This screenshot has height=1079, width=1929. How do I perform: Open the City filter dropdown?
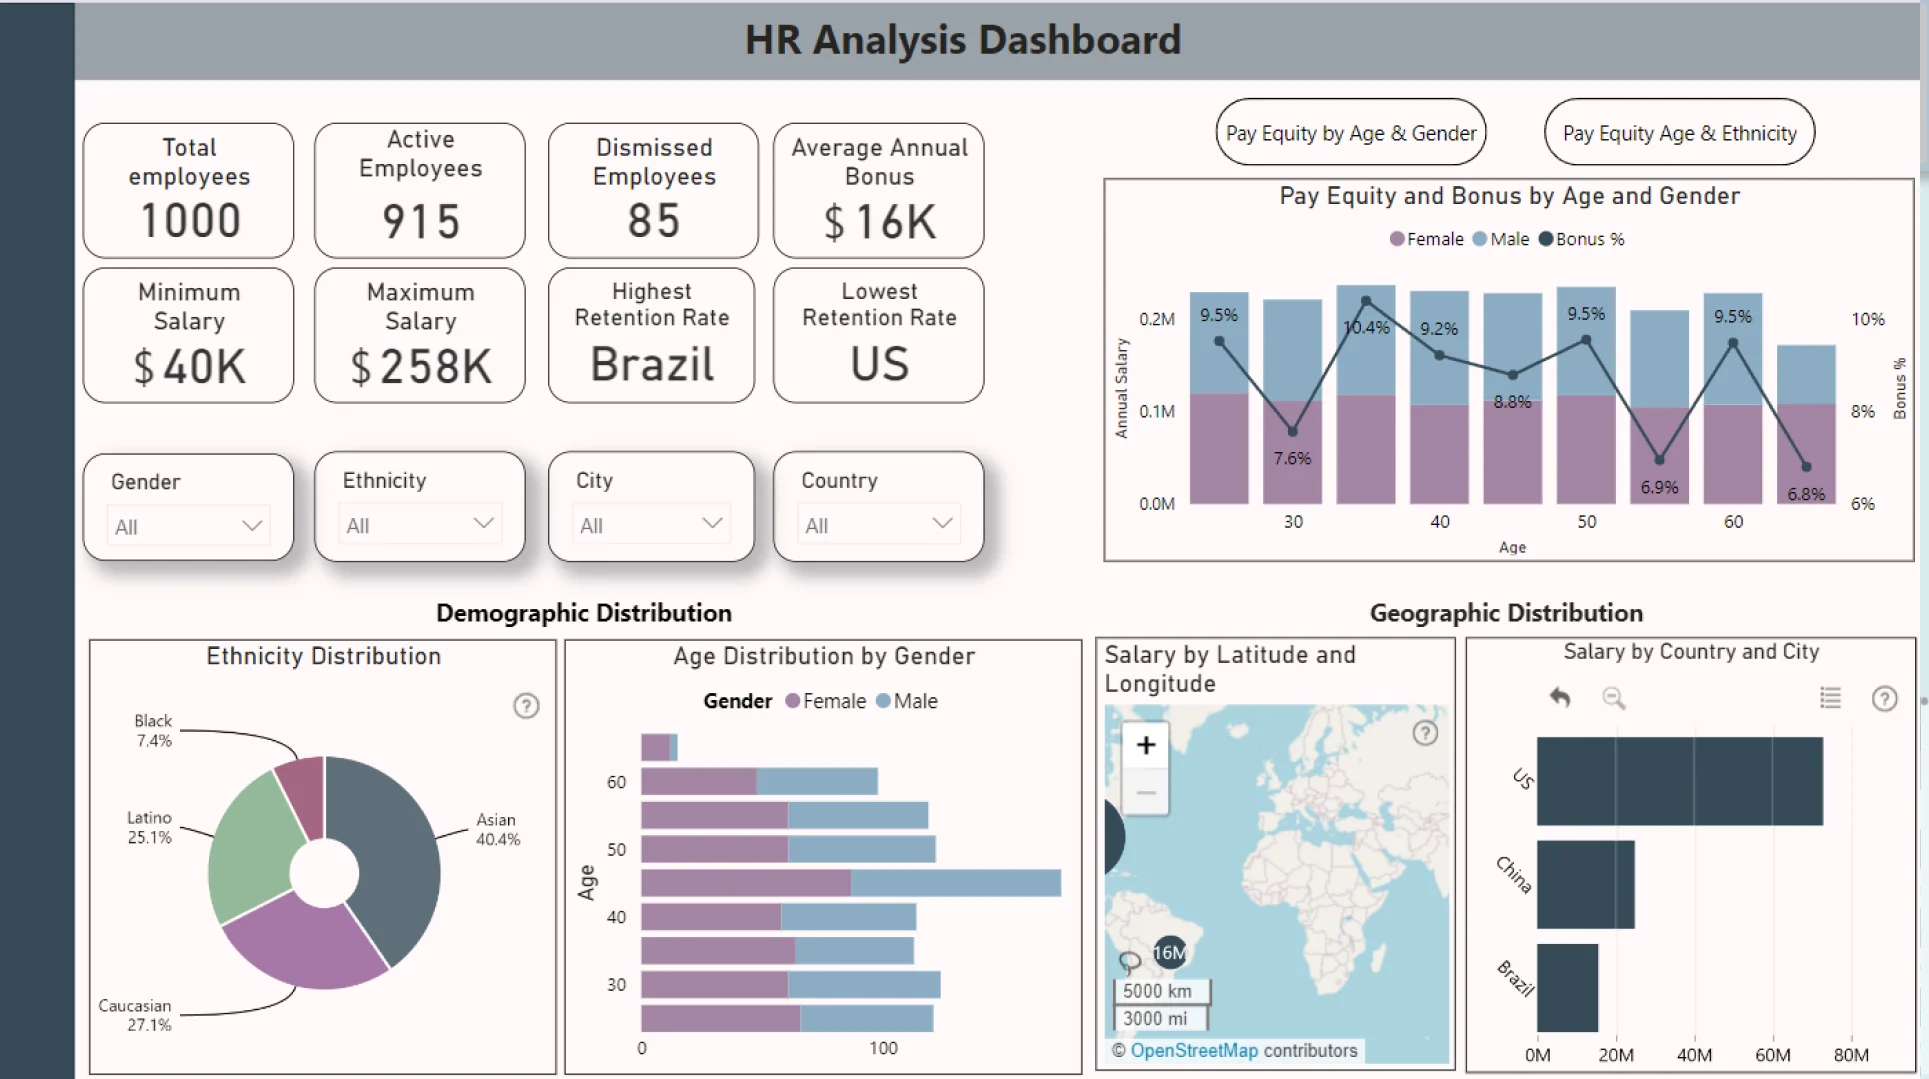651,524
